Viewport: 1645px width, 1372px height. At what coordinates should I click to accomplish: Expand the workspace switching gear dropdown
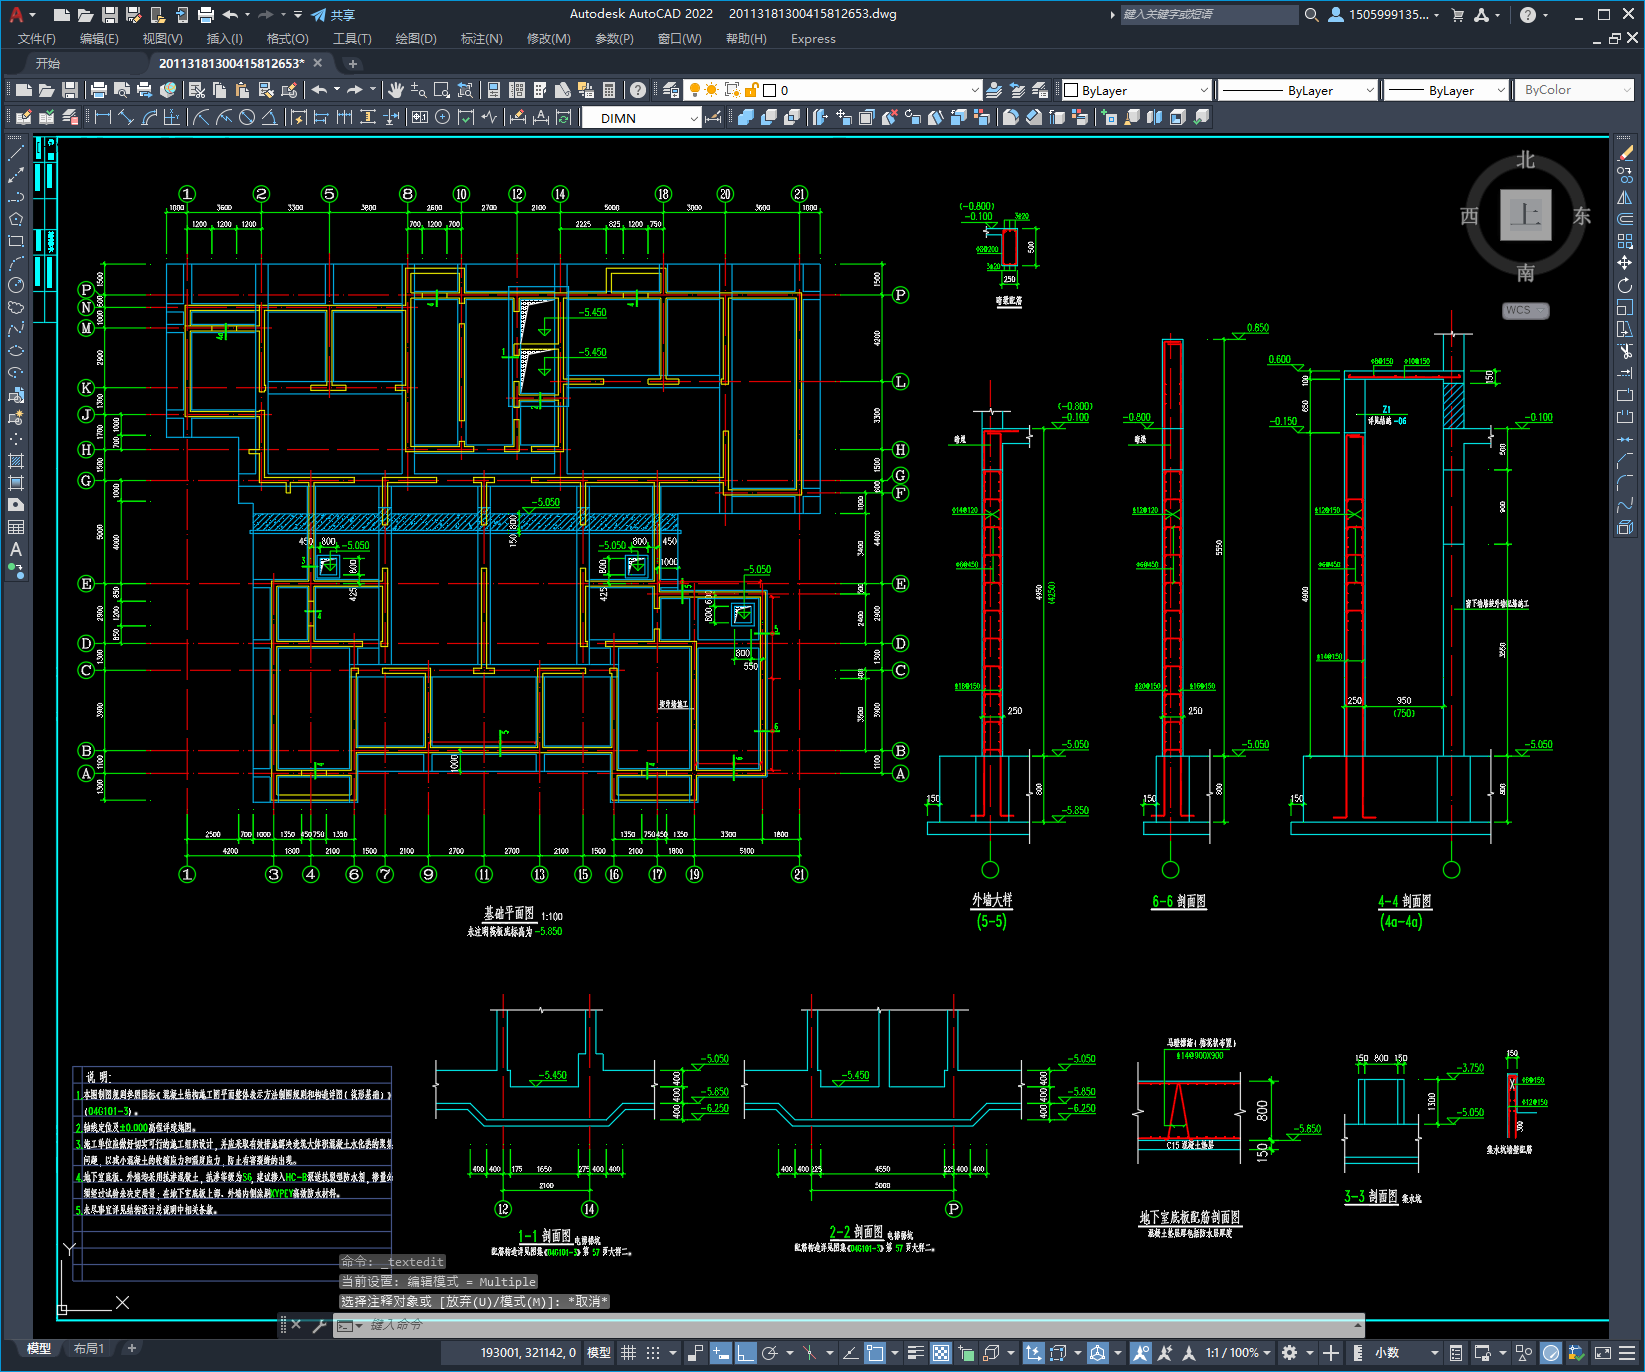1310,1353
